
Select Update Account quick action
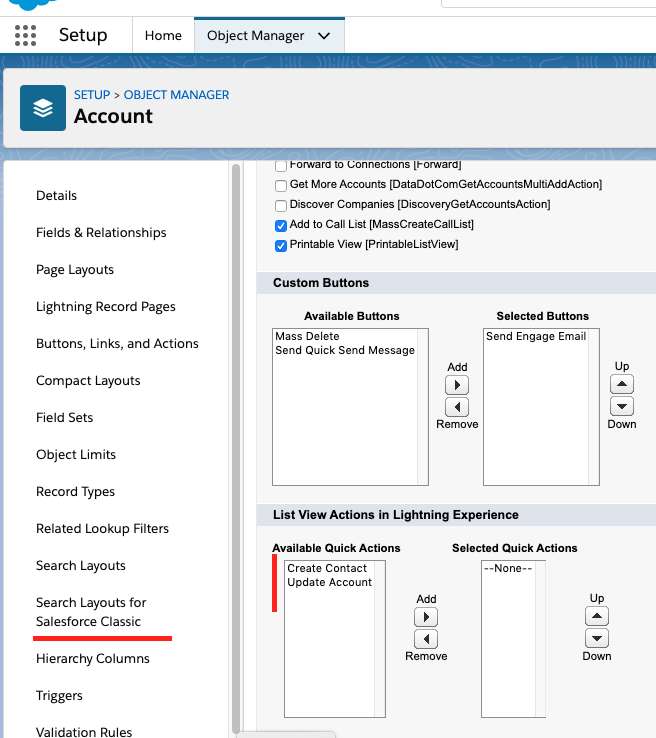click(x=329, y=582)
